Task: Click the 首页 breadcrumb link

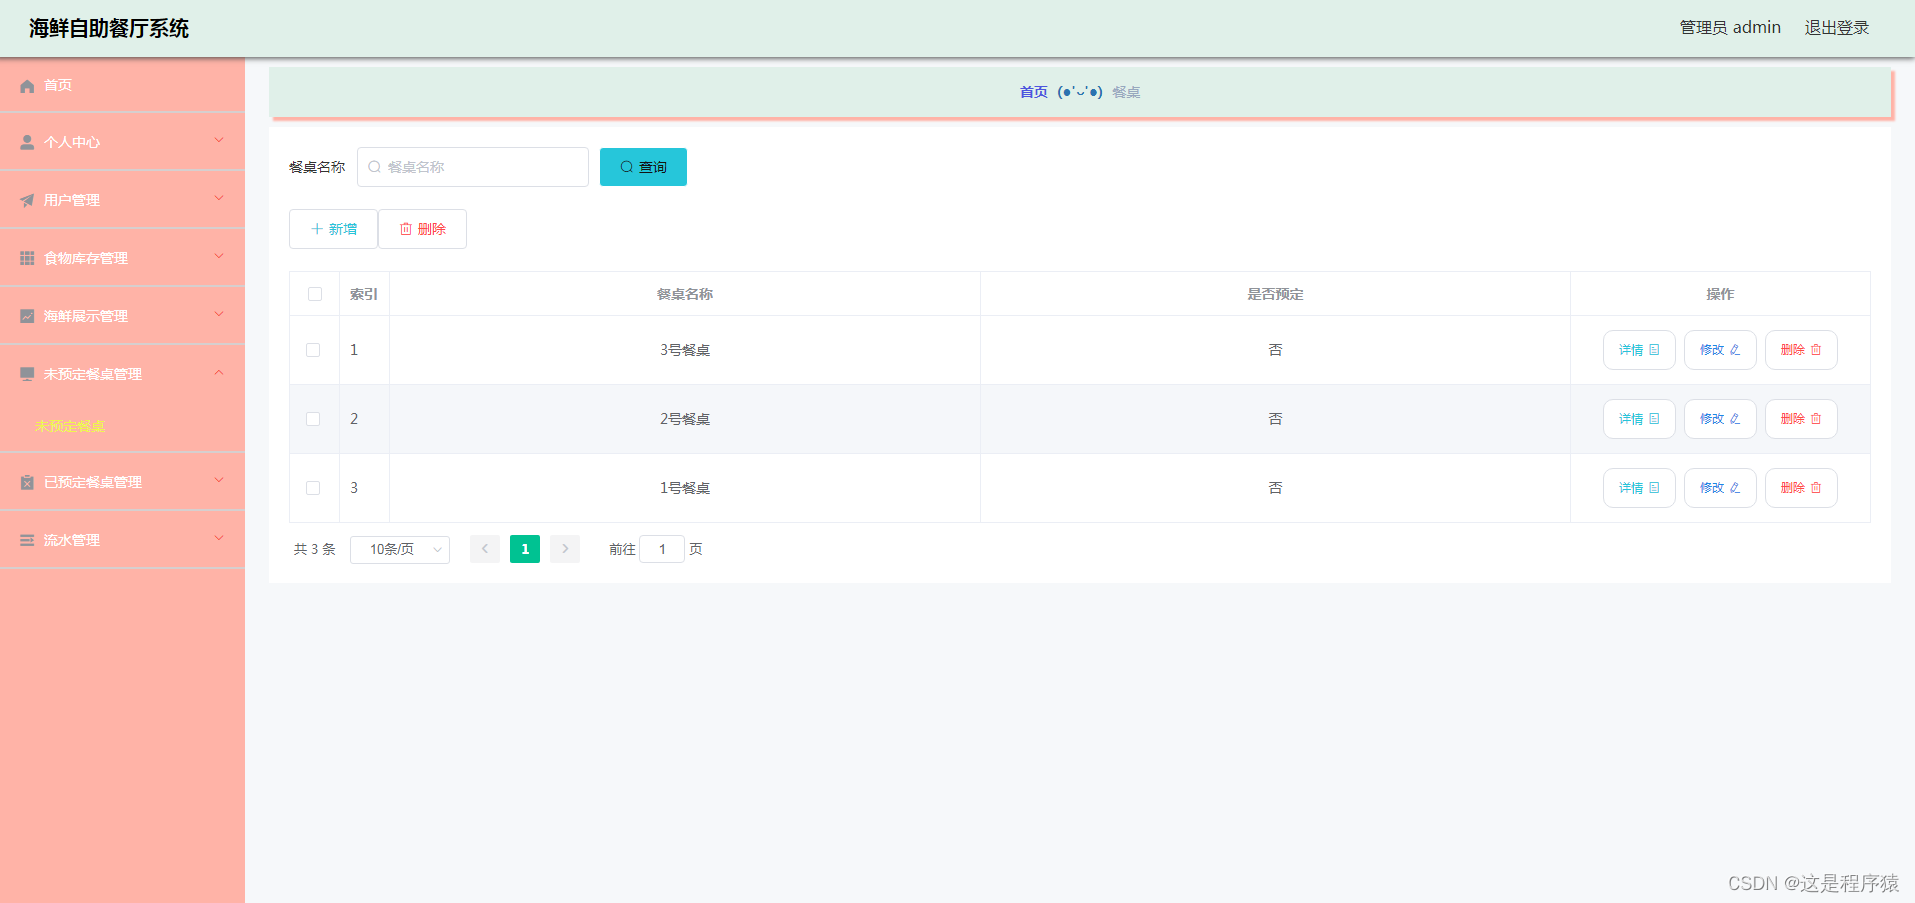Action: pos(1034,92)
